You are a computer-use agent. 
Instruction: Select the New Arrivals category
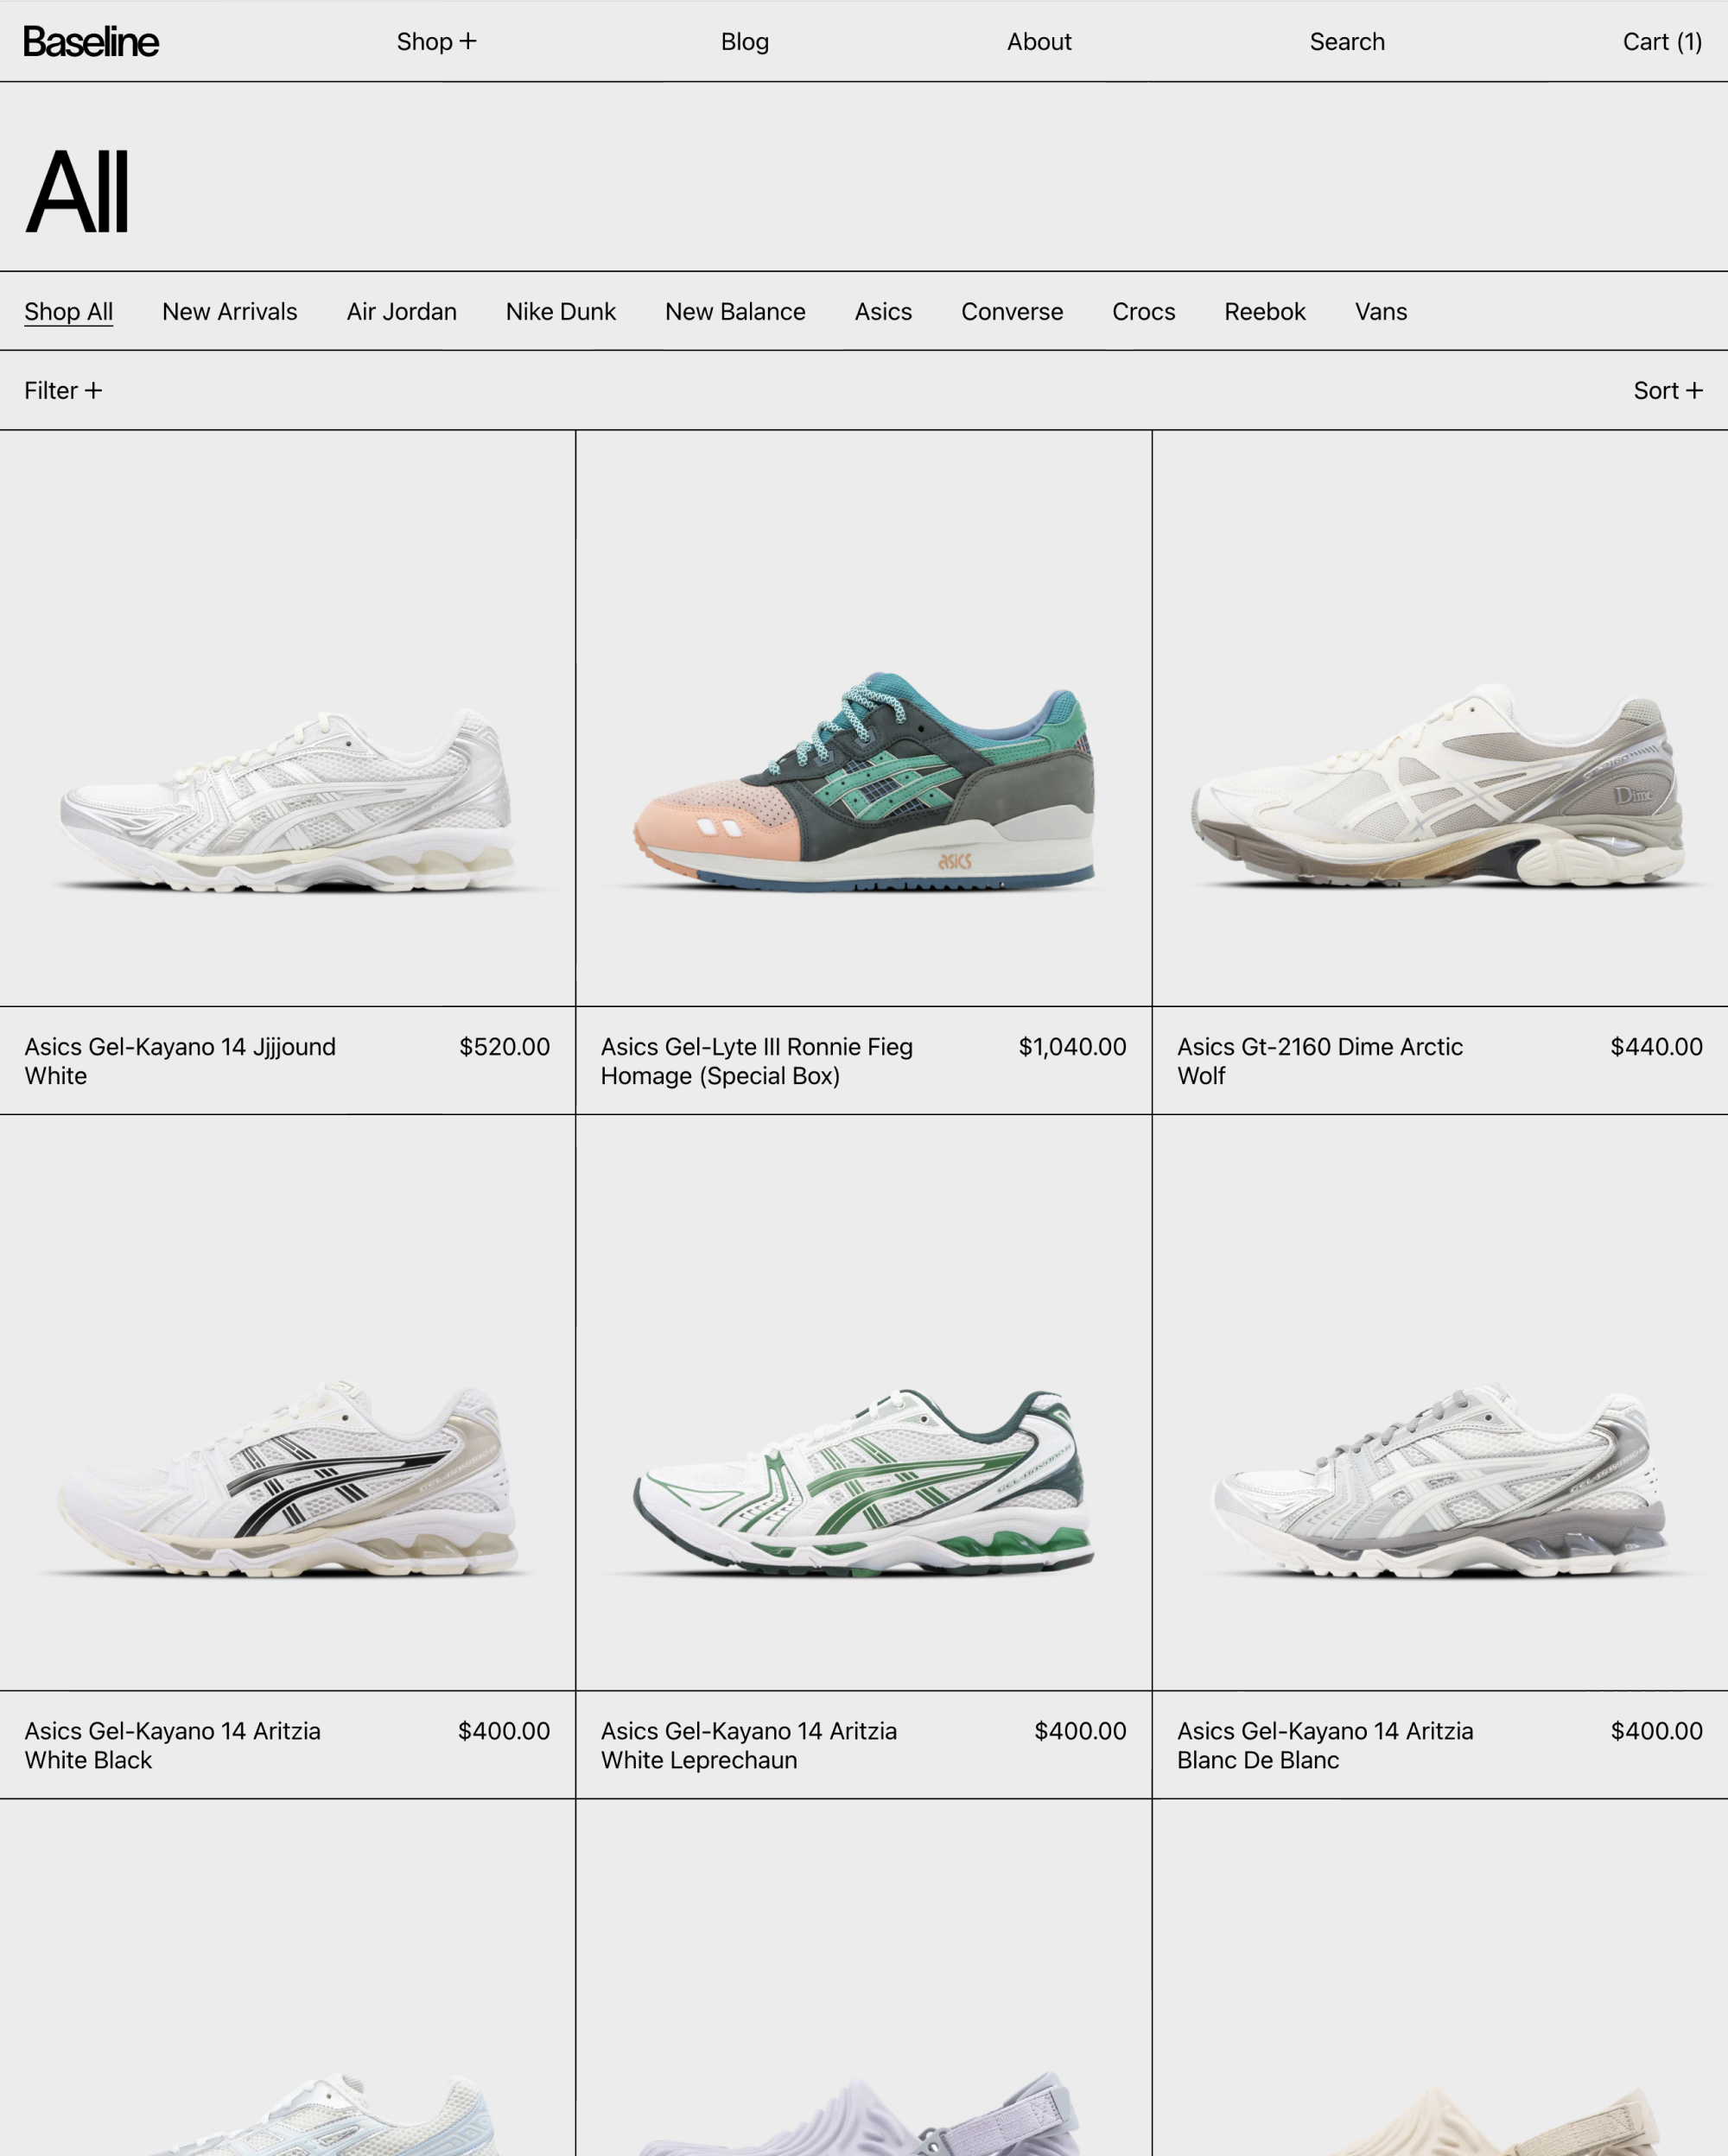230,311
